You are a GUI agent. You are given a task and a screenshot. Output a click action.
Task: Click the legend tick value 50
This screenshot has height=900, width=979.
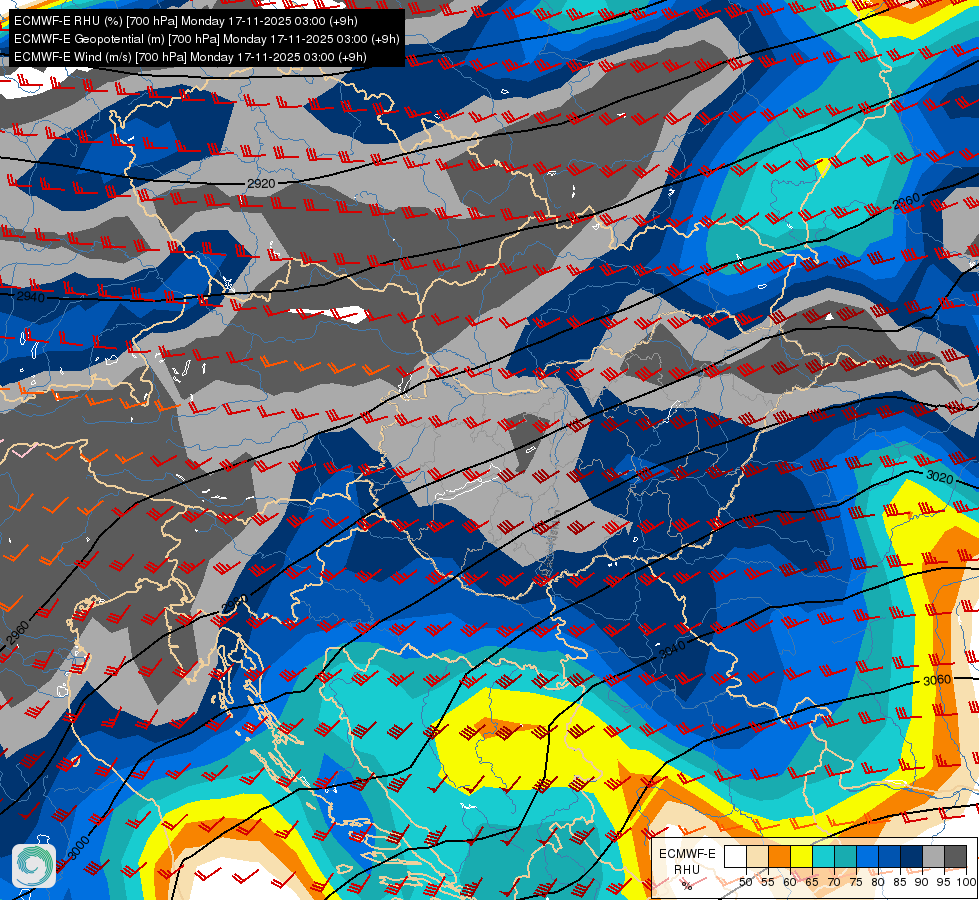tap(745, 882)
